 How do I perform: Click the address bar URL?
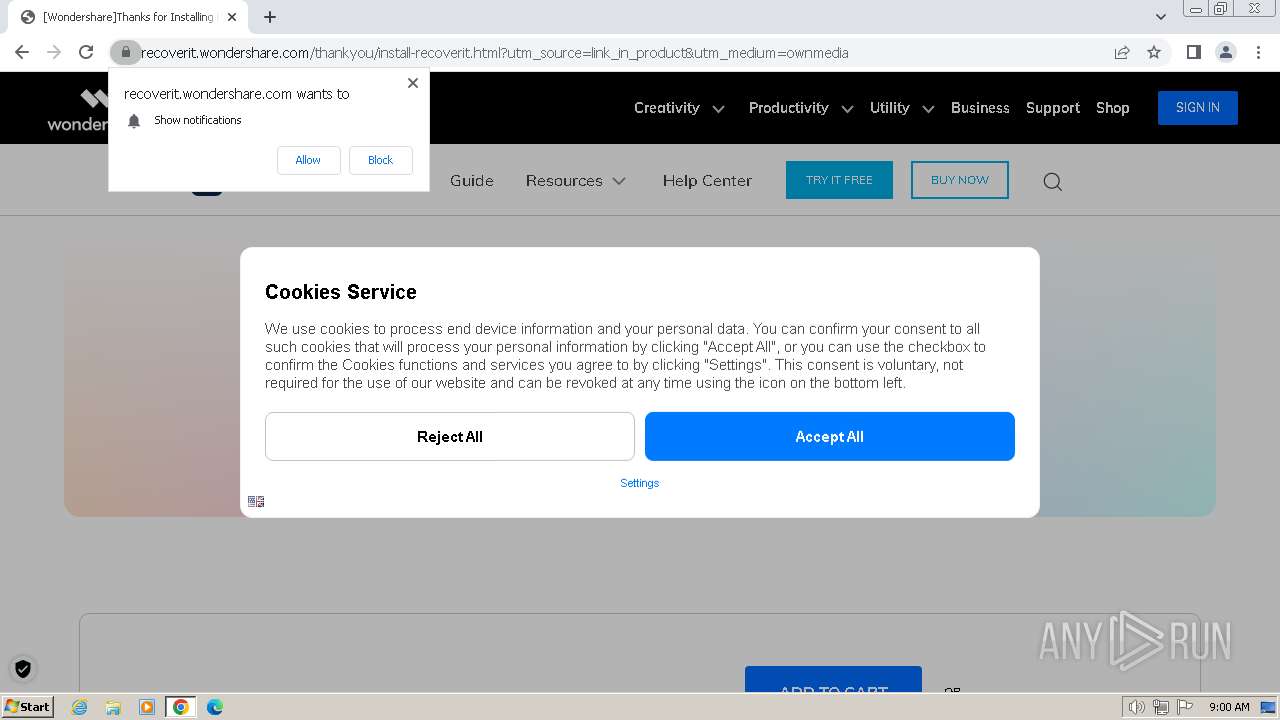point(495,52)
